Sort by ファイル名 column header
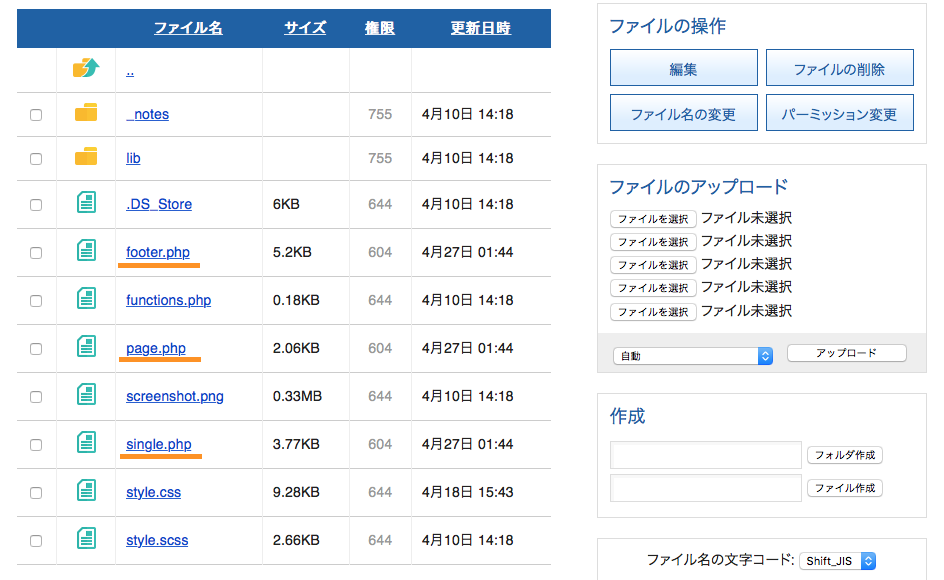 point(188,28)
